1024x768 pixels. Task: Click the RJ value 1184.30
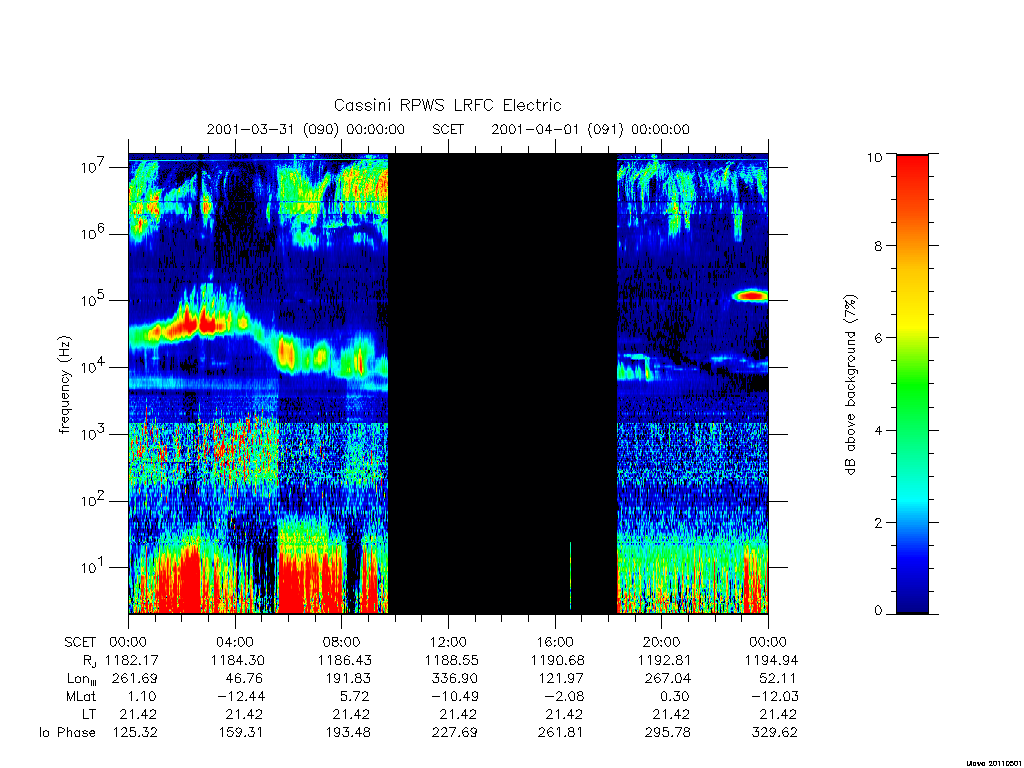point(238,660)
